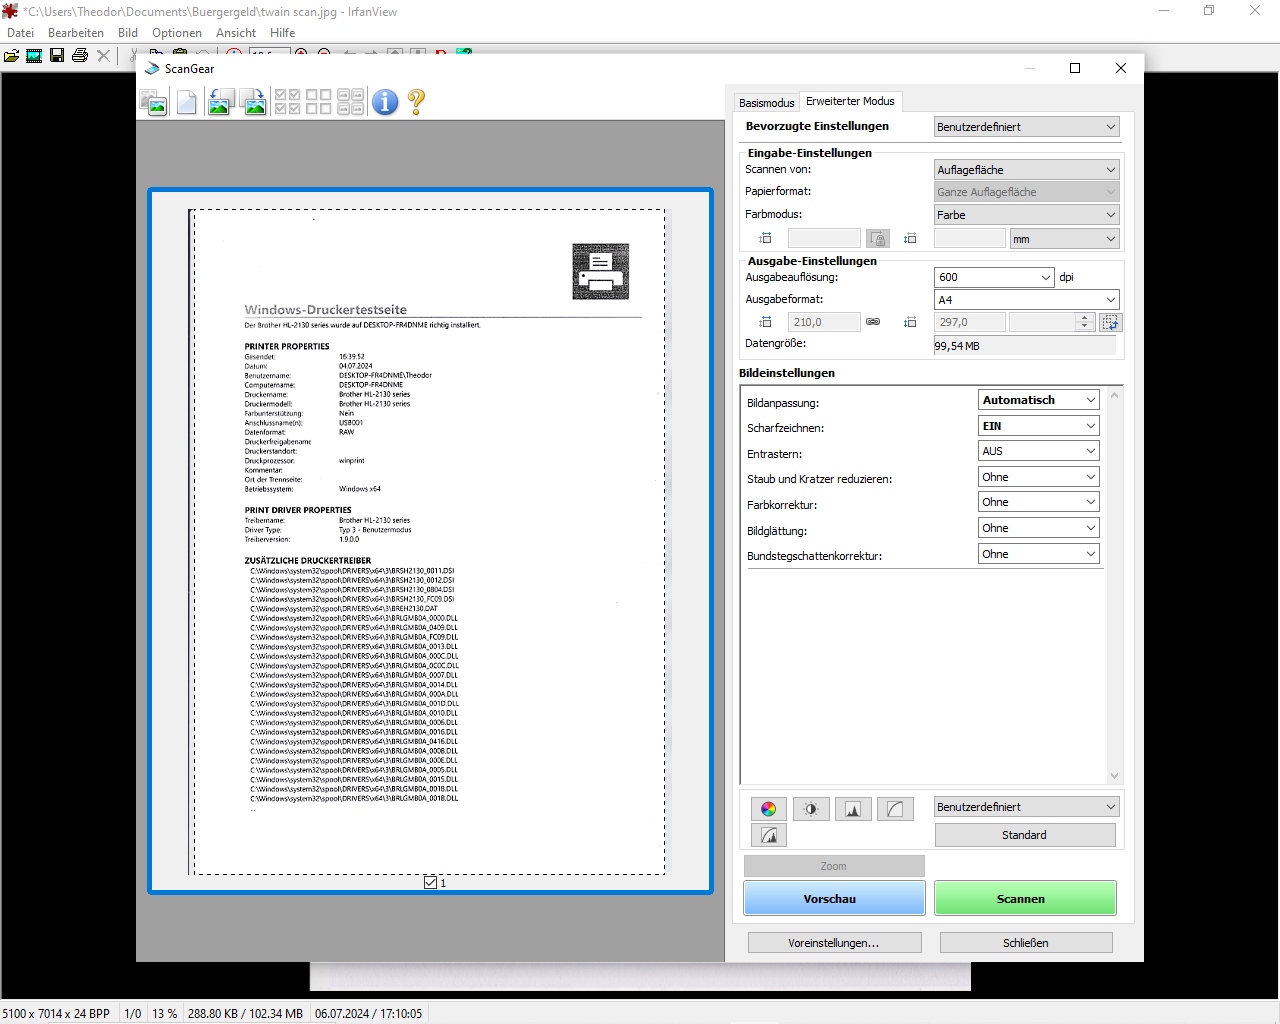Select the Erweiterter Modus tab
This screenshot has height=1024, width=1280.
851,101
